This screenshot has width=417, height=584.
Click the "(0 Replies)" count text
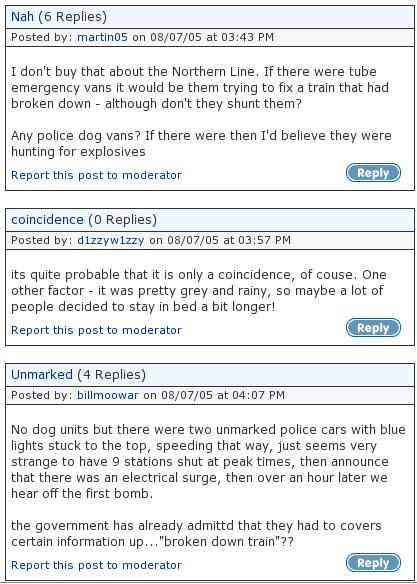(122, 220)
